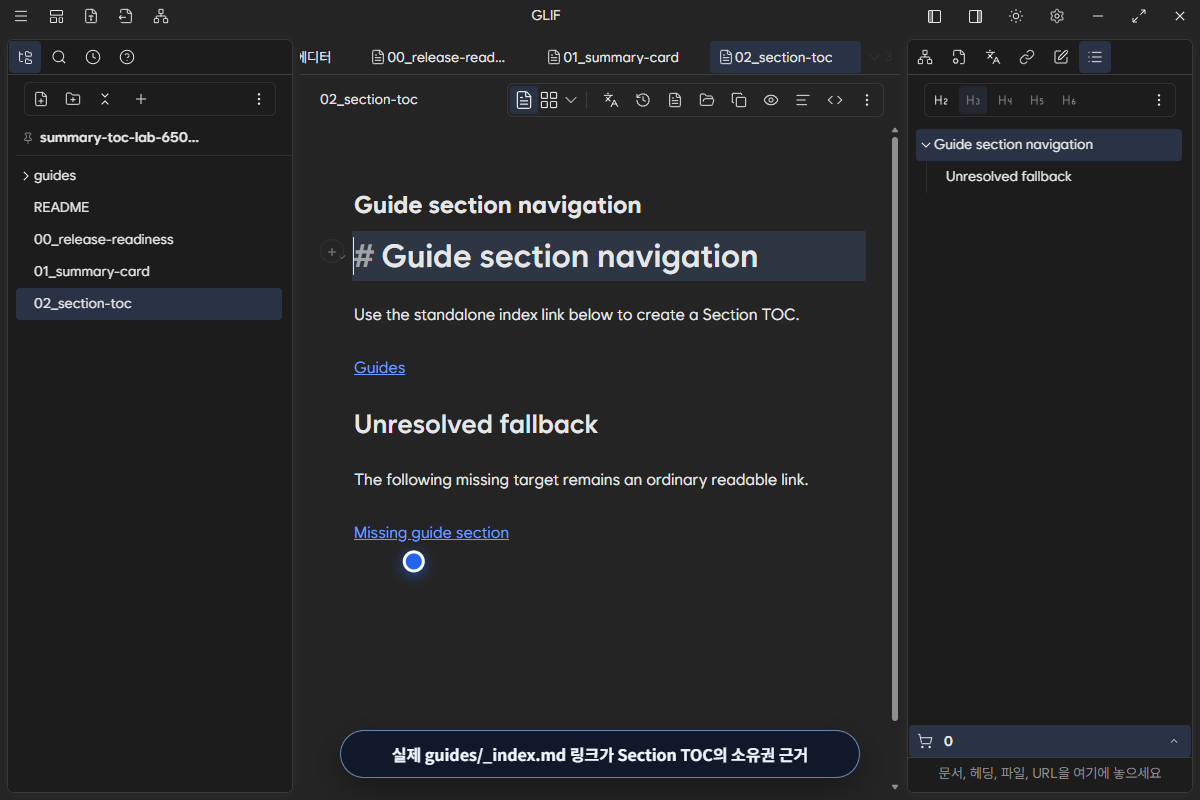Click the open folder icon in editor toolbar
The image size is (1200, 800).
tap(707, 100)
